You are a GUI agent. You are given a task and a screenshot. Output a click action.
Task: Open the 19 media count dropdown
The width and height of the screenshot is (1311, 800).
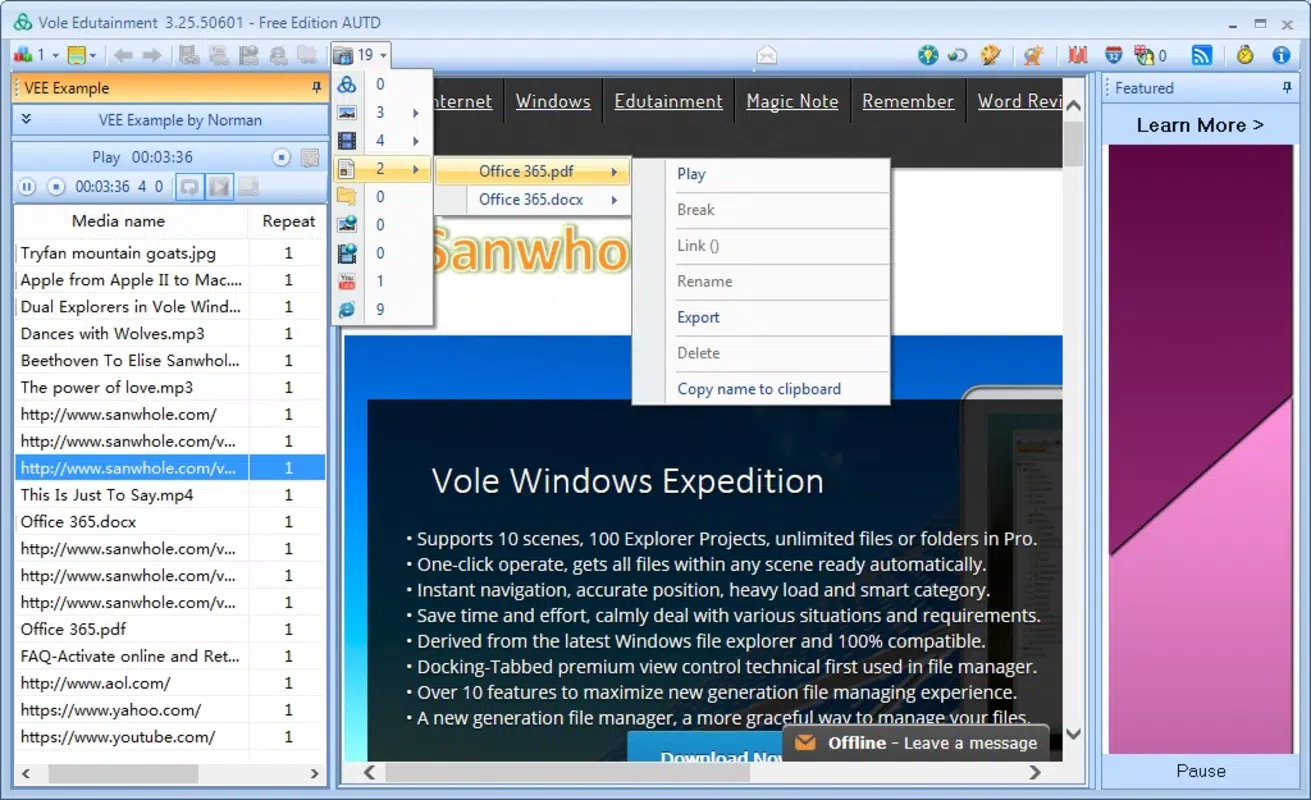pos(360,55)
